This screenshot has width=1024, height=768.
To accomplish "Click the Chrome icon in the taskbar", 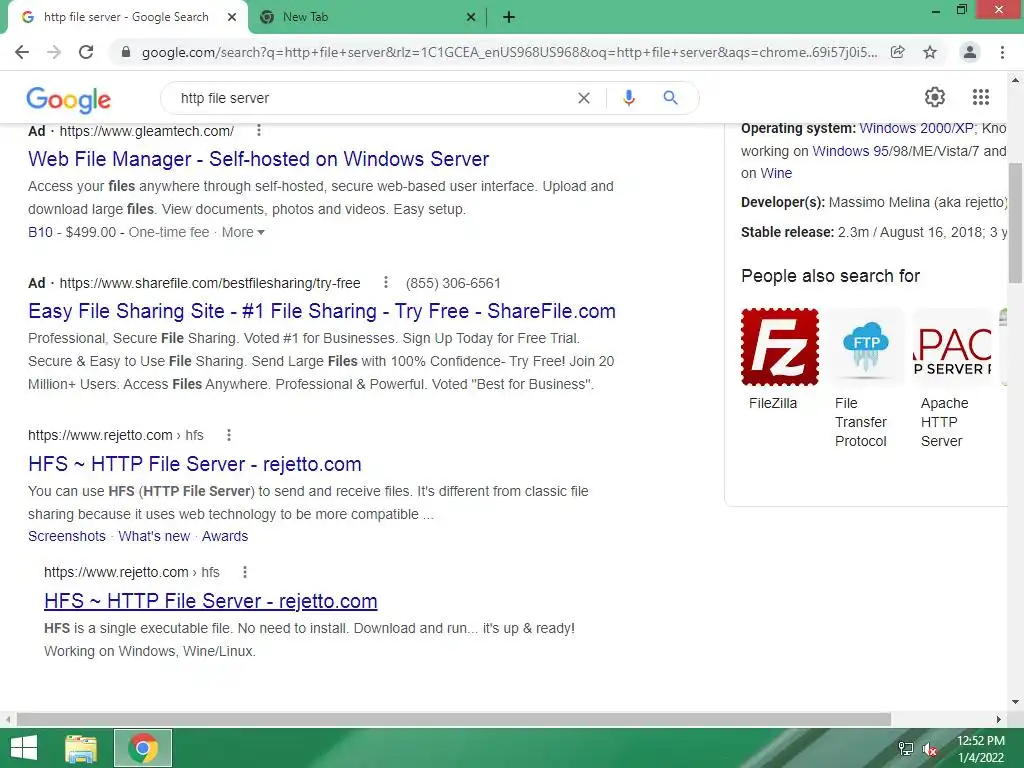I will [x=143, y=748].
